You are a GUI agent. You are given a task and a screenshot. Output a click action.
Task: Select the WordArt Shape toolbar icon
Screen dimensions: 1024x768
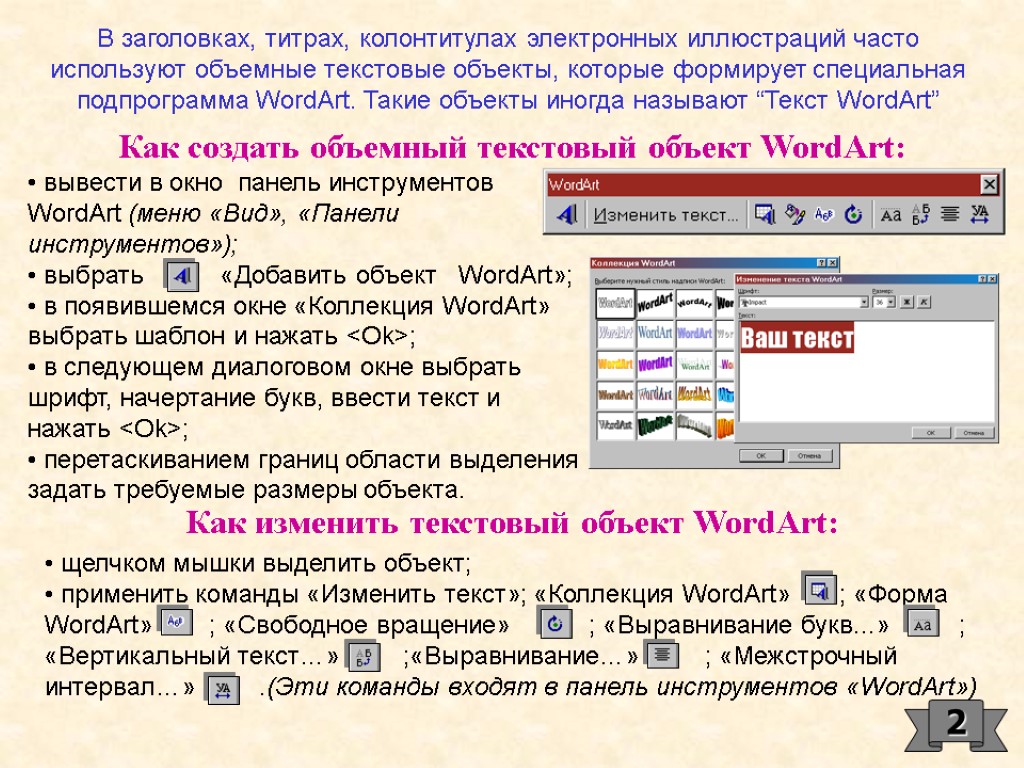(x=824, y=214)
